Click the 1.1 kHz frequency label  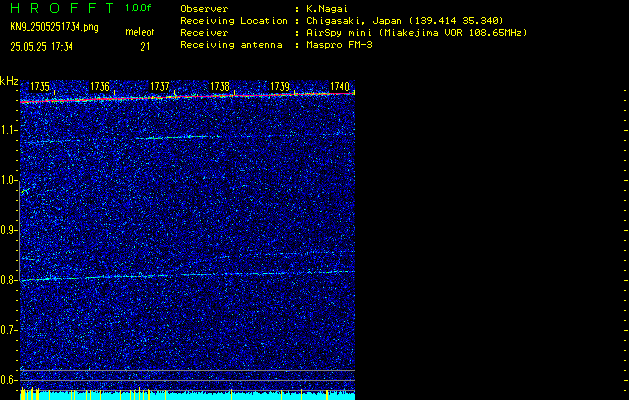click(8, 130)
